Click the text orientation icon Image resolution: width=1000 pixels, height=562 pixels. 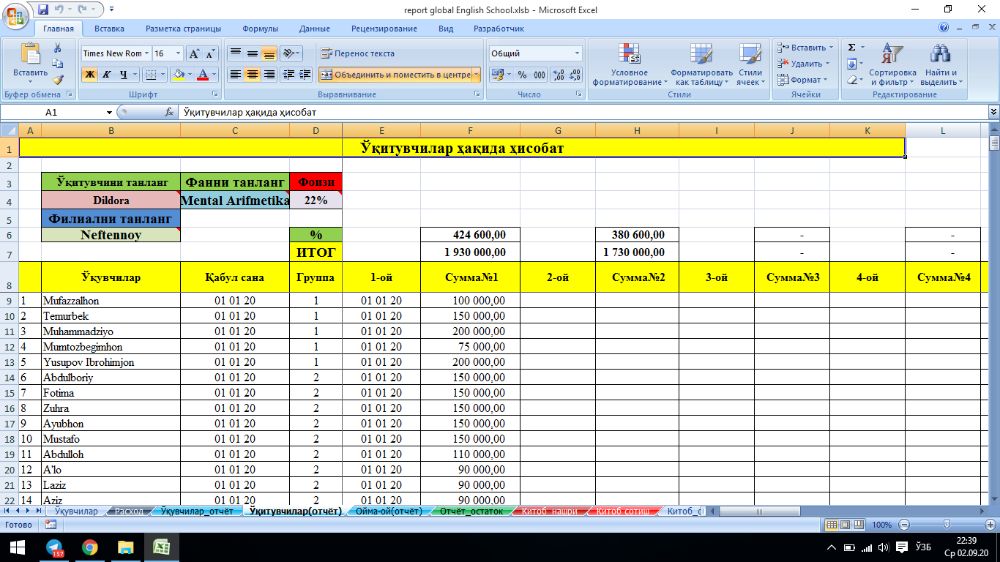point(290,54)
